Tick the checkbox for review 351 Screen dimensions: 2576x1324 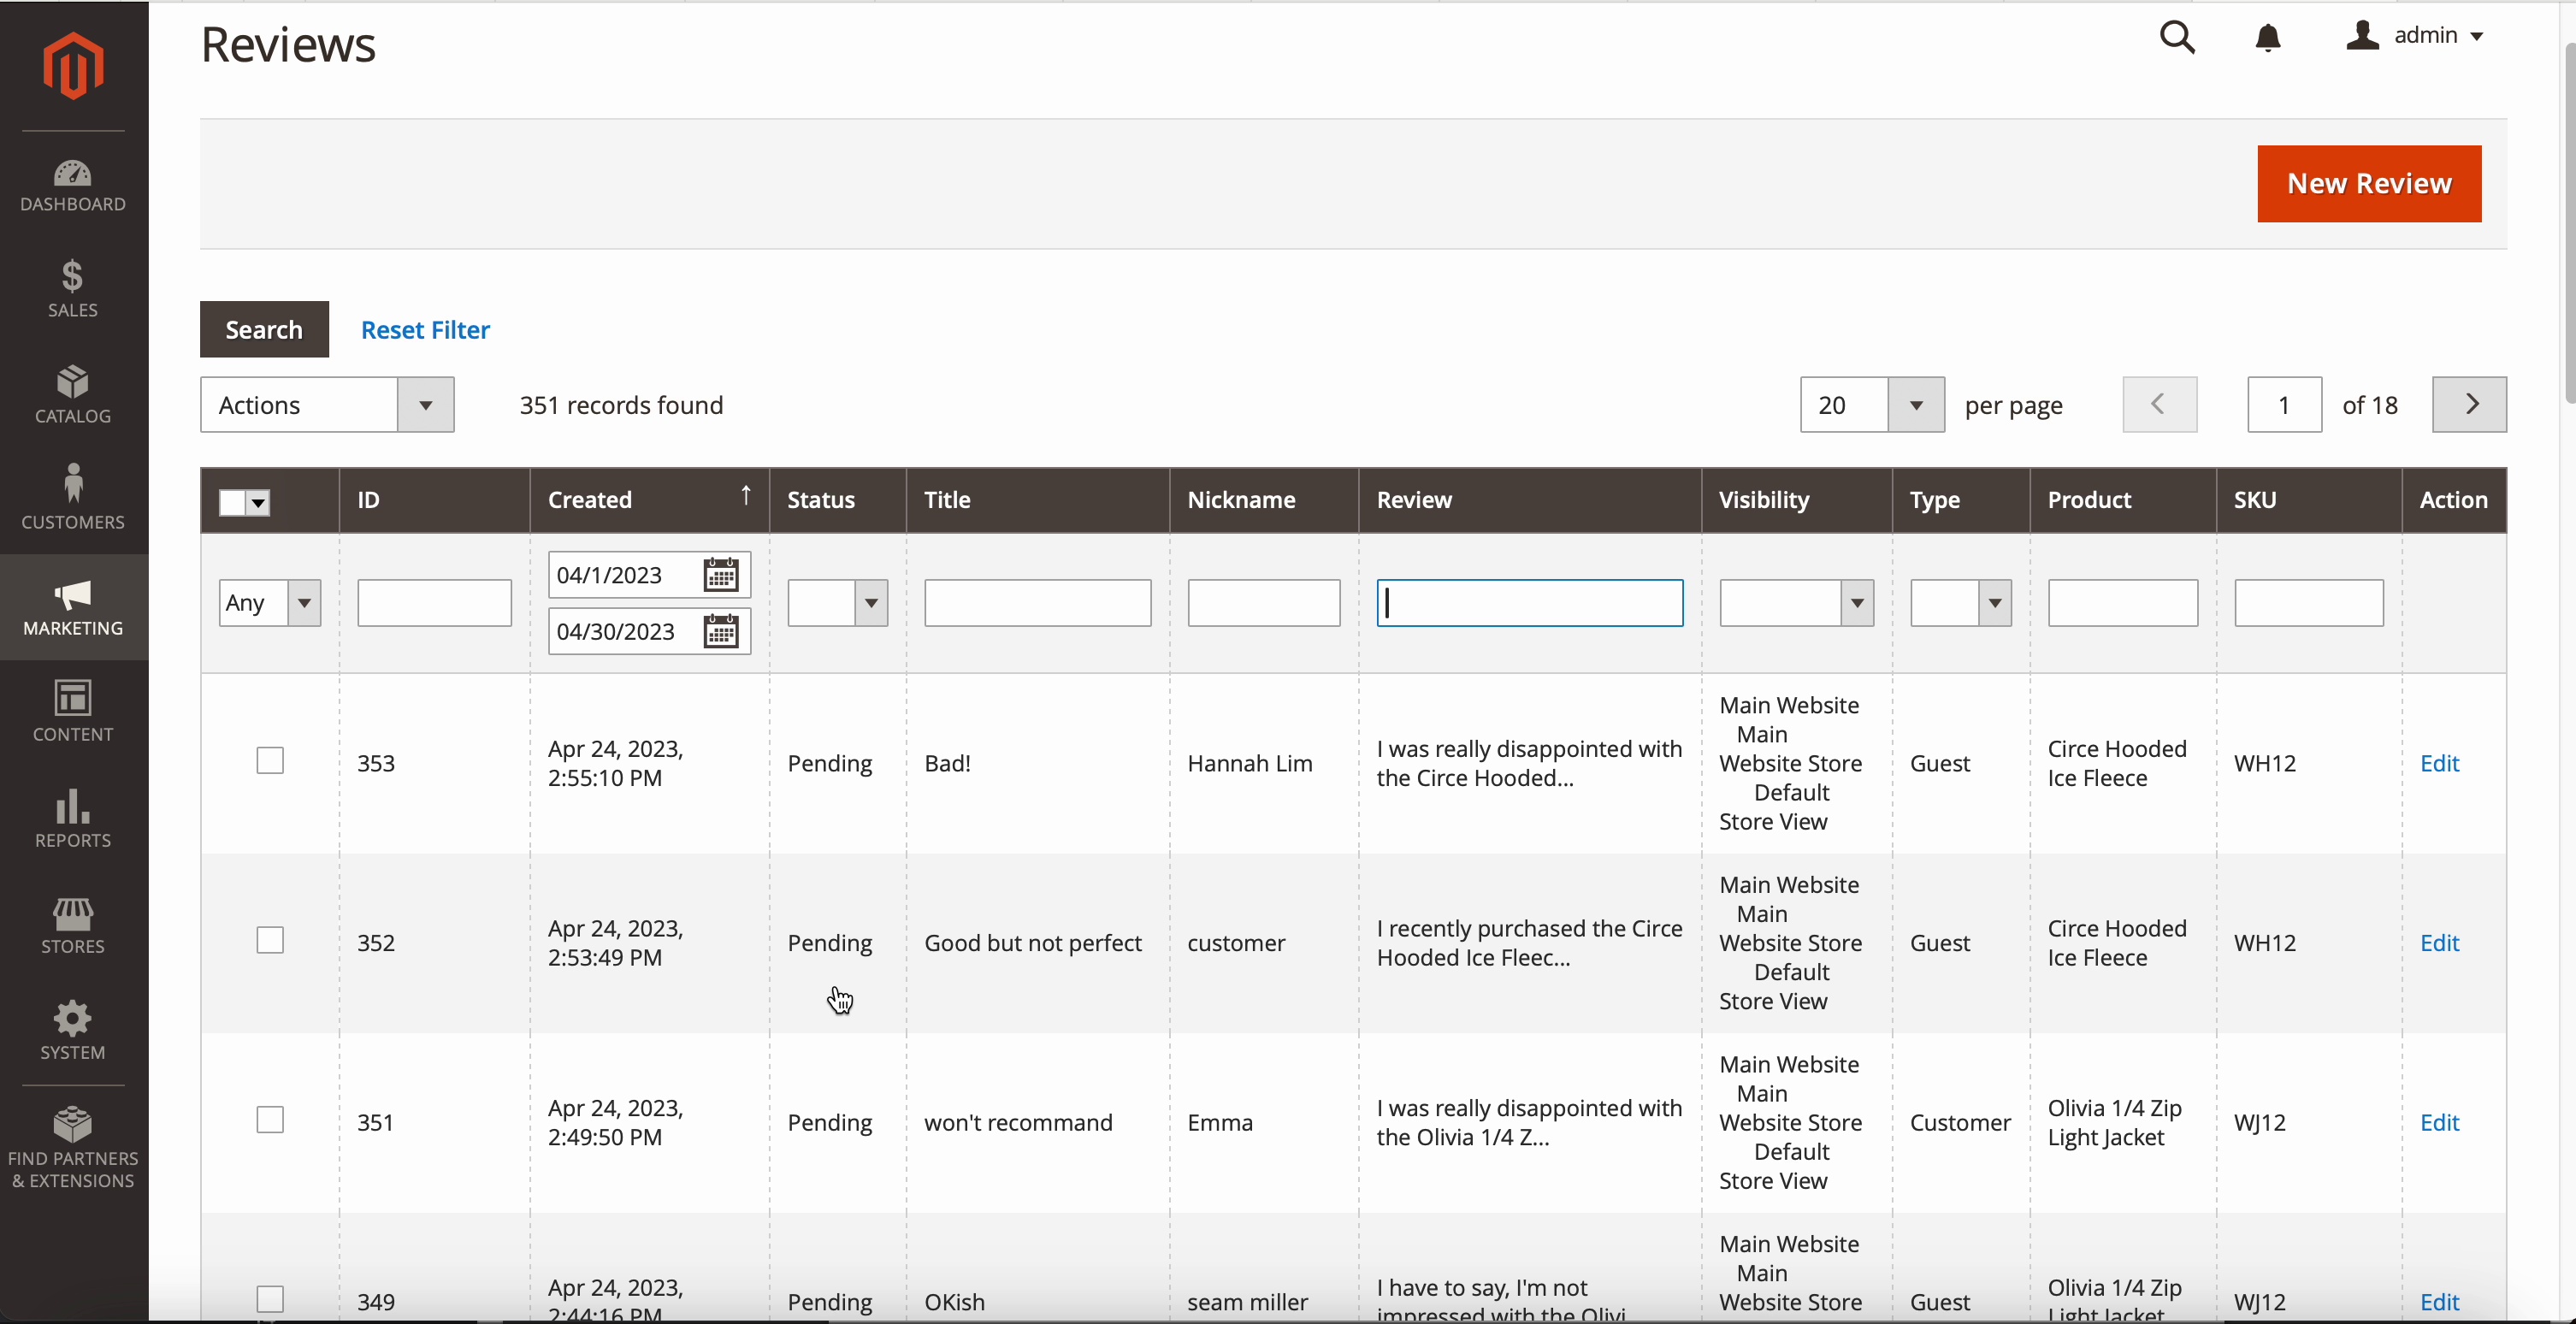click(270, 1120)
